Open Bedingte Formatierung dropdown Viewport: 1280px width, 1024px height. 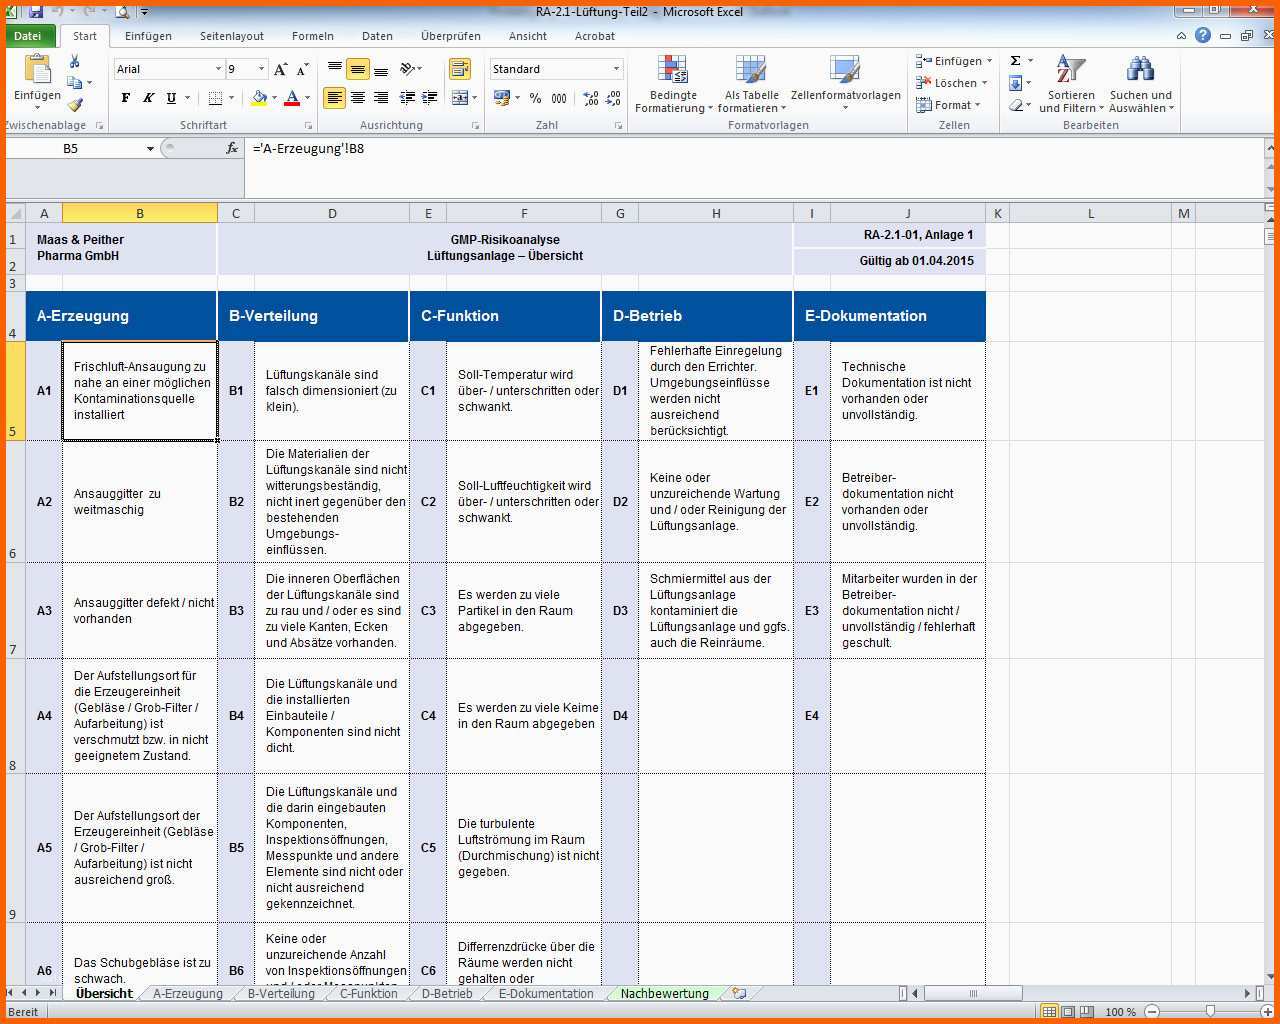coord(673,84)
